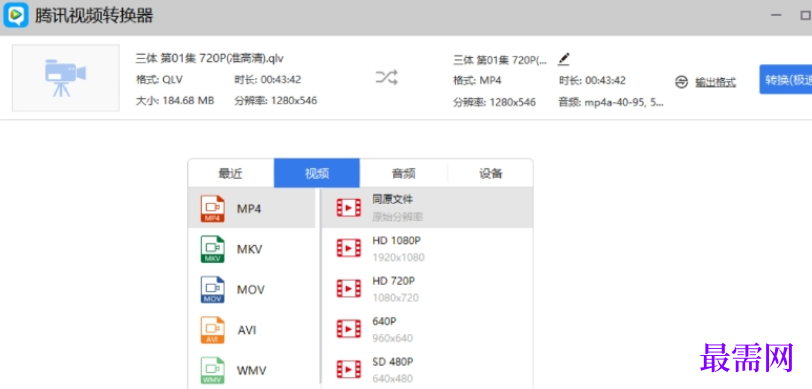The width and height of the screenshot is (812, 389).
Task: Switch to the 音频 tab
Action: pyautogui.click(x=403, y=173)
